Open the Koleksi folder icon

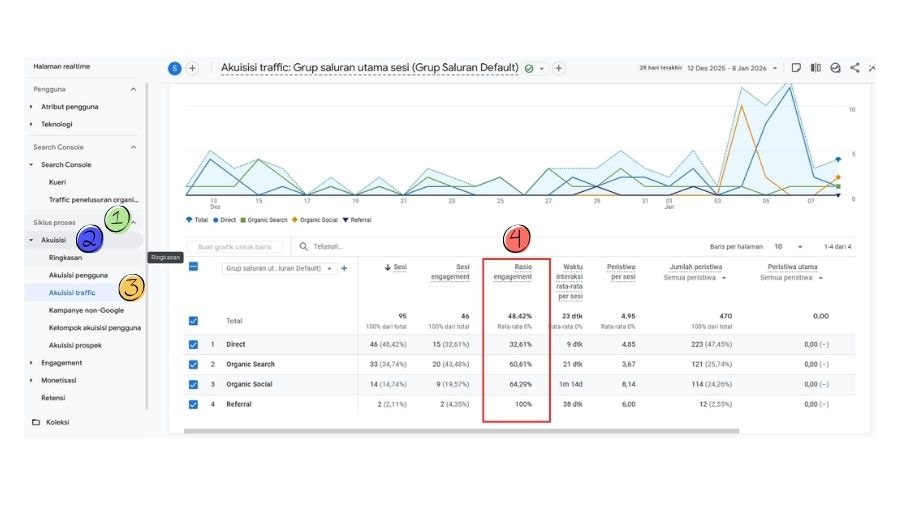(36, 422)
